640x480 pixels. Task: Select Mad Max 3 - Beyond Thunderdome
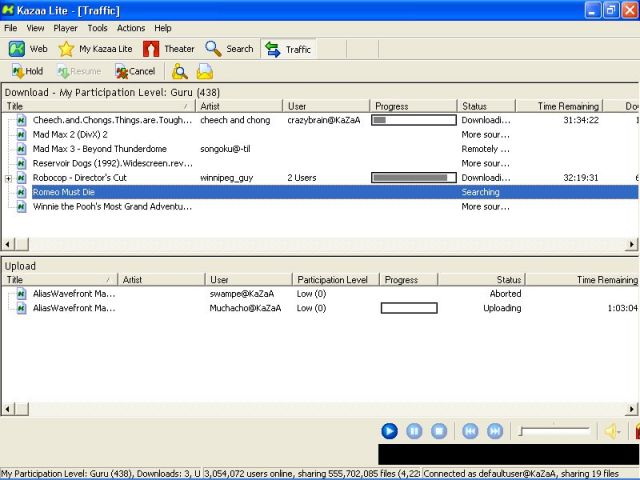pyautogui.click(x=100, y=149)
